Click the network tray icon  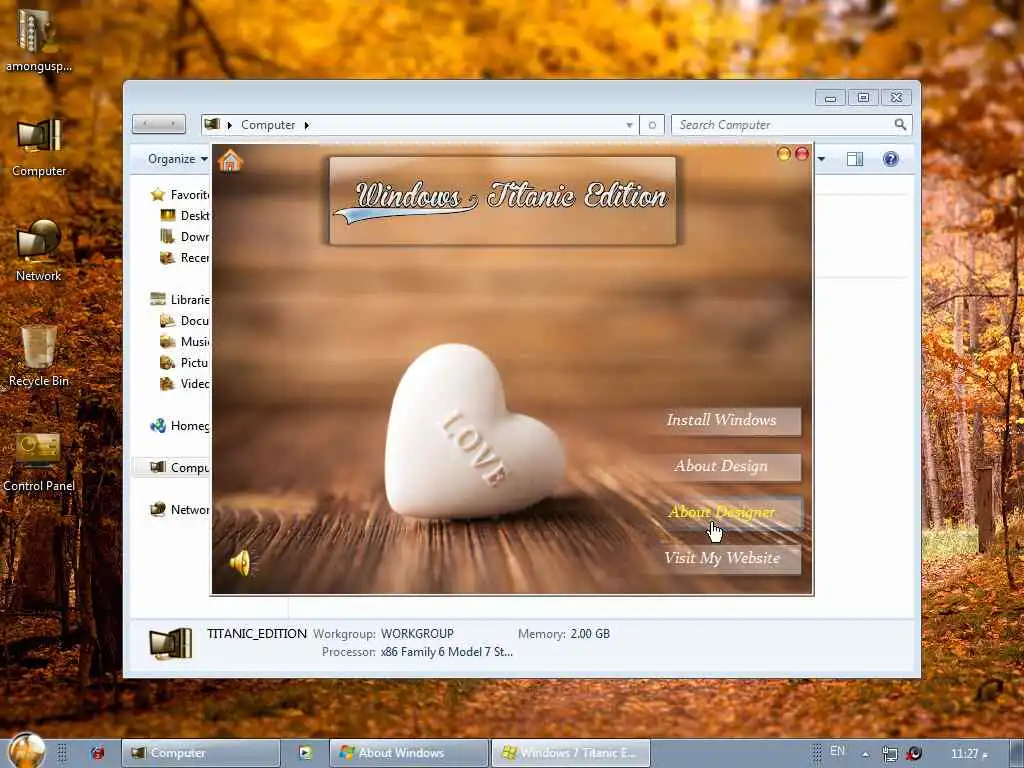pyautogui.click(x=889, y=754)
